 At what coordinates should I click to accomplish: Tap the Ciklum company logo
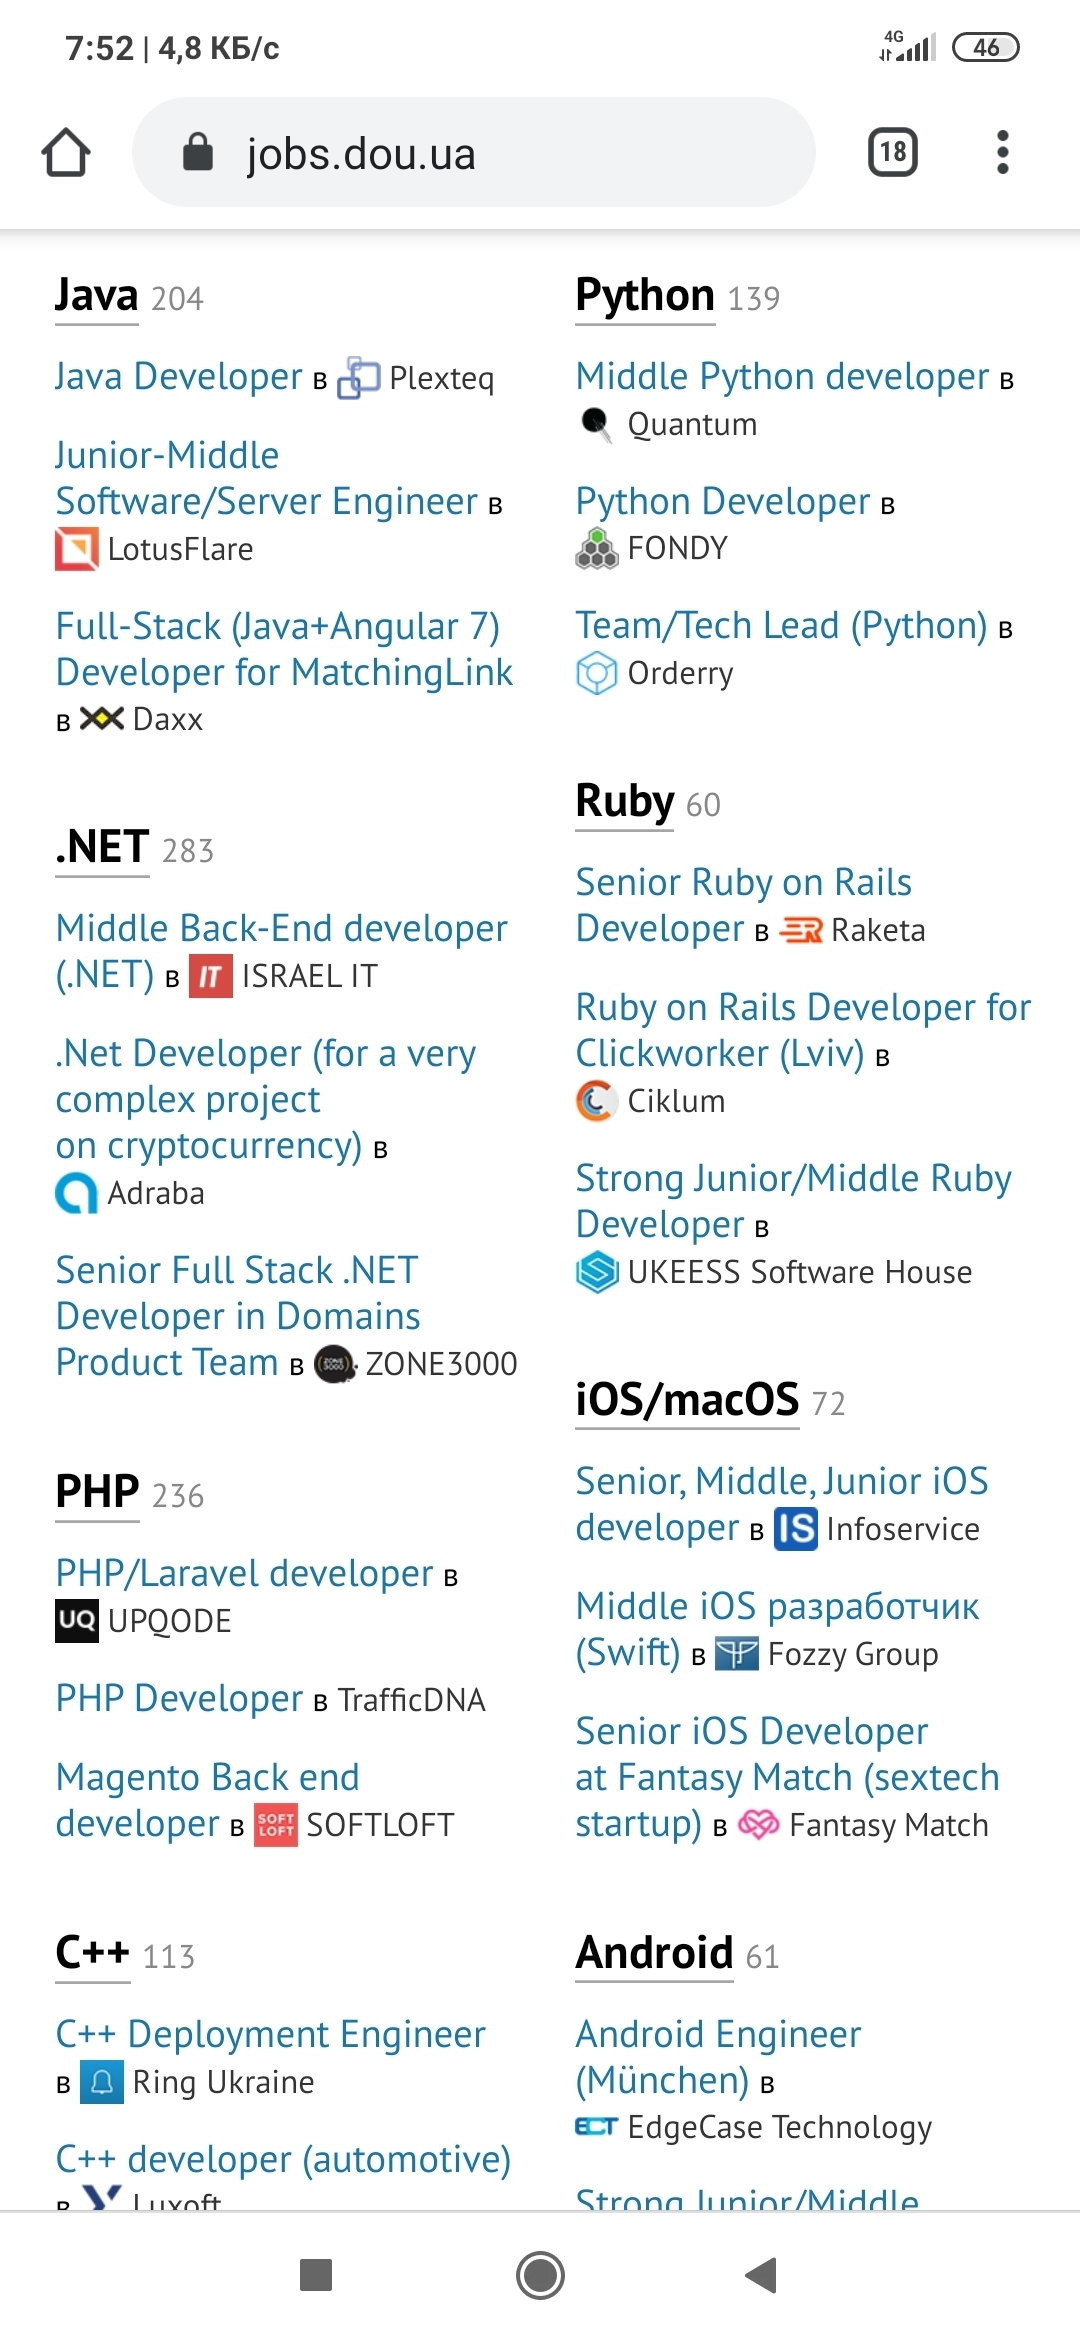click(x=596, y=1101)
